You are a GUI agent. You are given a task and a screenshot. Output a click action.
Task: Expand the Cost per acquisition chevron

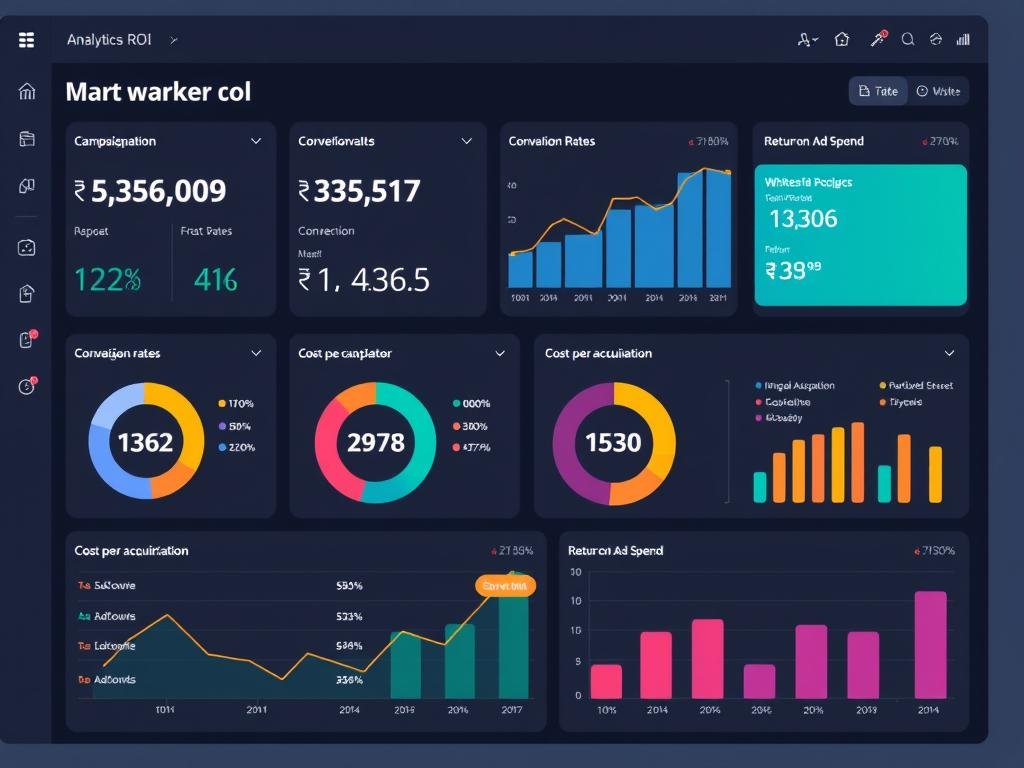(949, 353)
